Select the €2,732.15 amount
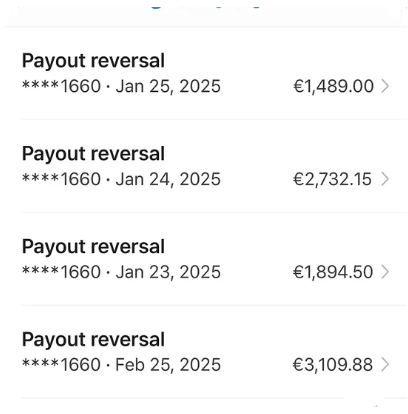408x414 pixels. (332, 179)
